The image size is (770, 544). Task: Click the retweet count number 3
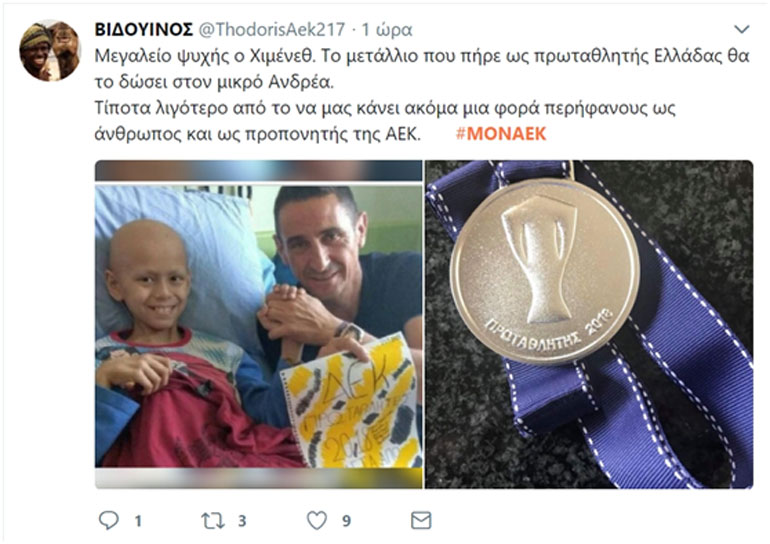tap(242, 521)
